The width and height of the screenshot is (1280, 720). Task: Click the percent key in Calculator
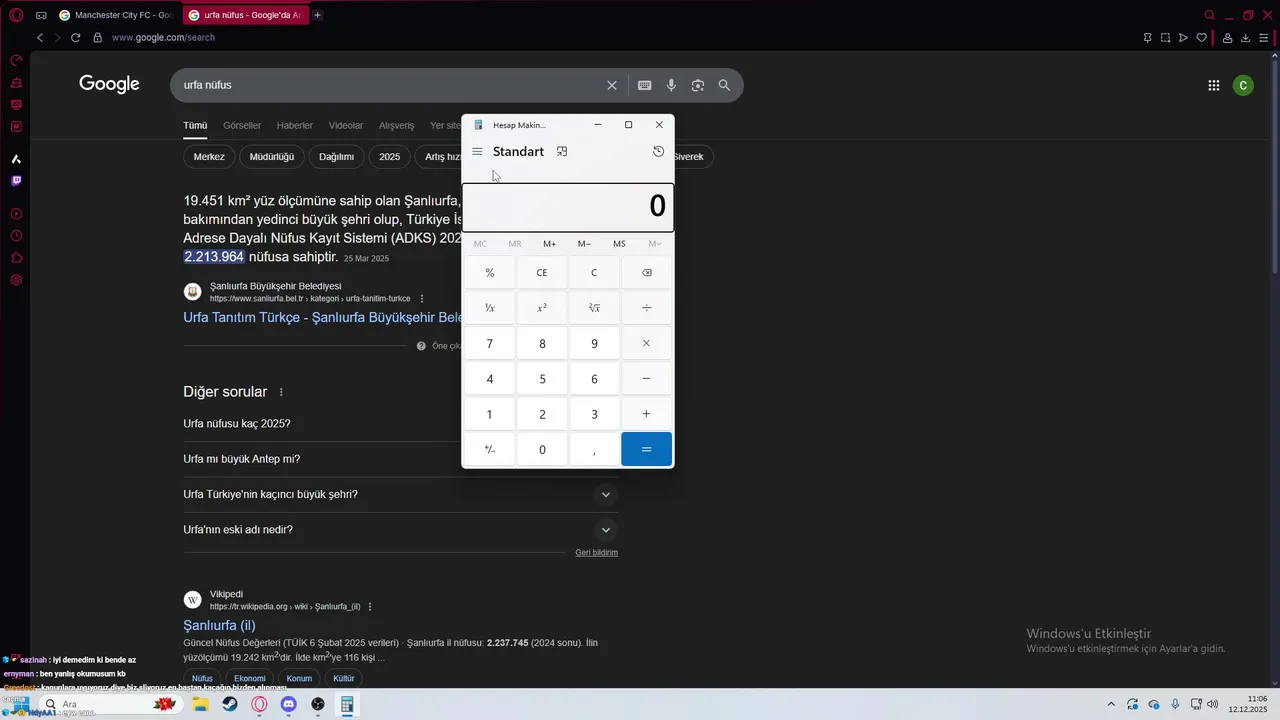tap(490, 273)
